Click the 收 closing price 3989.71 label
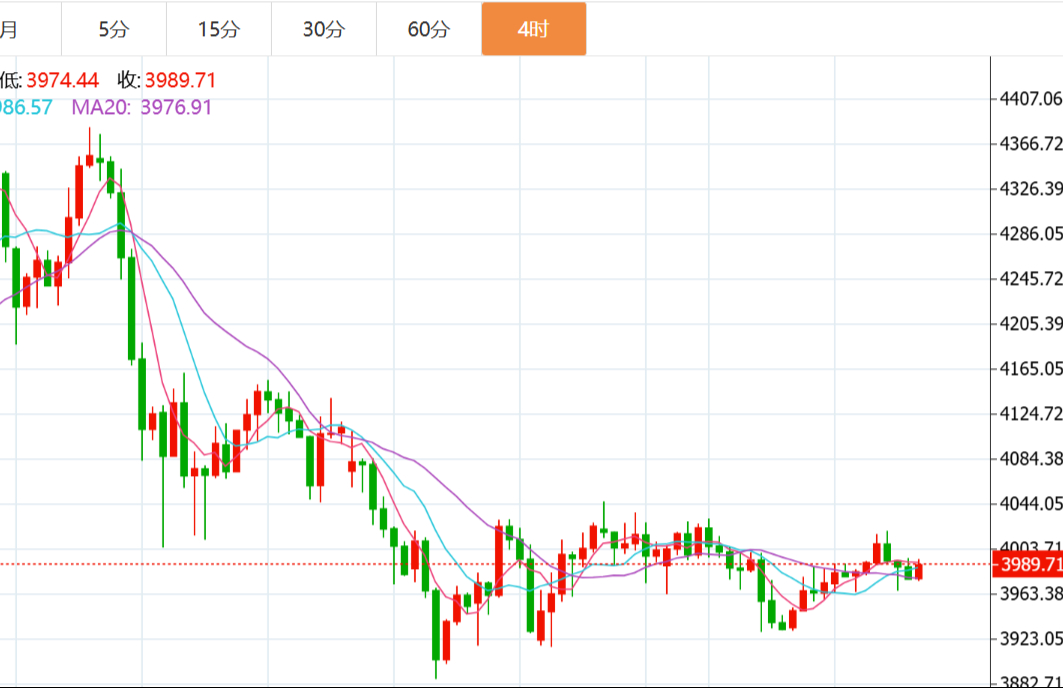The width and height of the screenshot is (1063, 688). (x=180, y=81)
